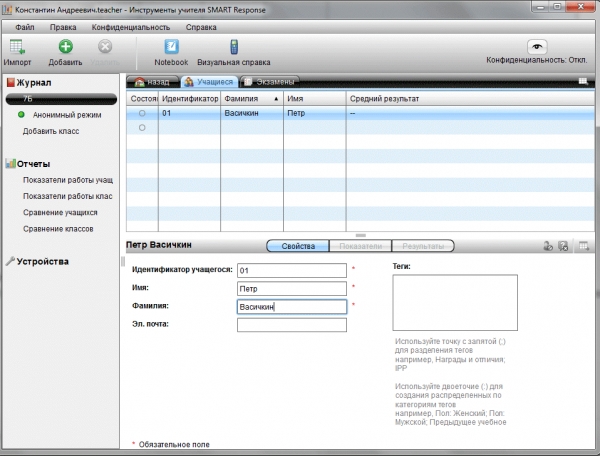Open the Правка menu
Viewport: 600px width, 456px height.
pos(63,27)
